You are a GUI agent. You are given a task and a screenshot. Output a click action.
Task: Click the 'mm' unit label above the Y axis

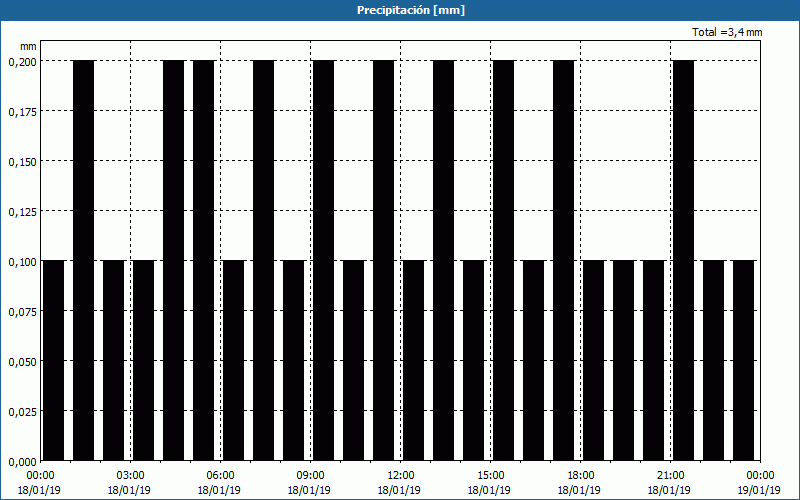point(28,46)
